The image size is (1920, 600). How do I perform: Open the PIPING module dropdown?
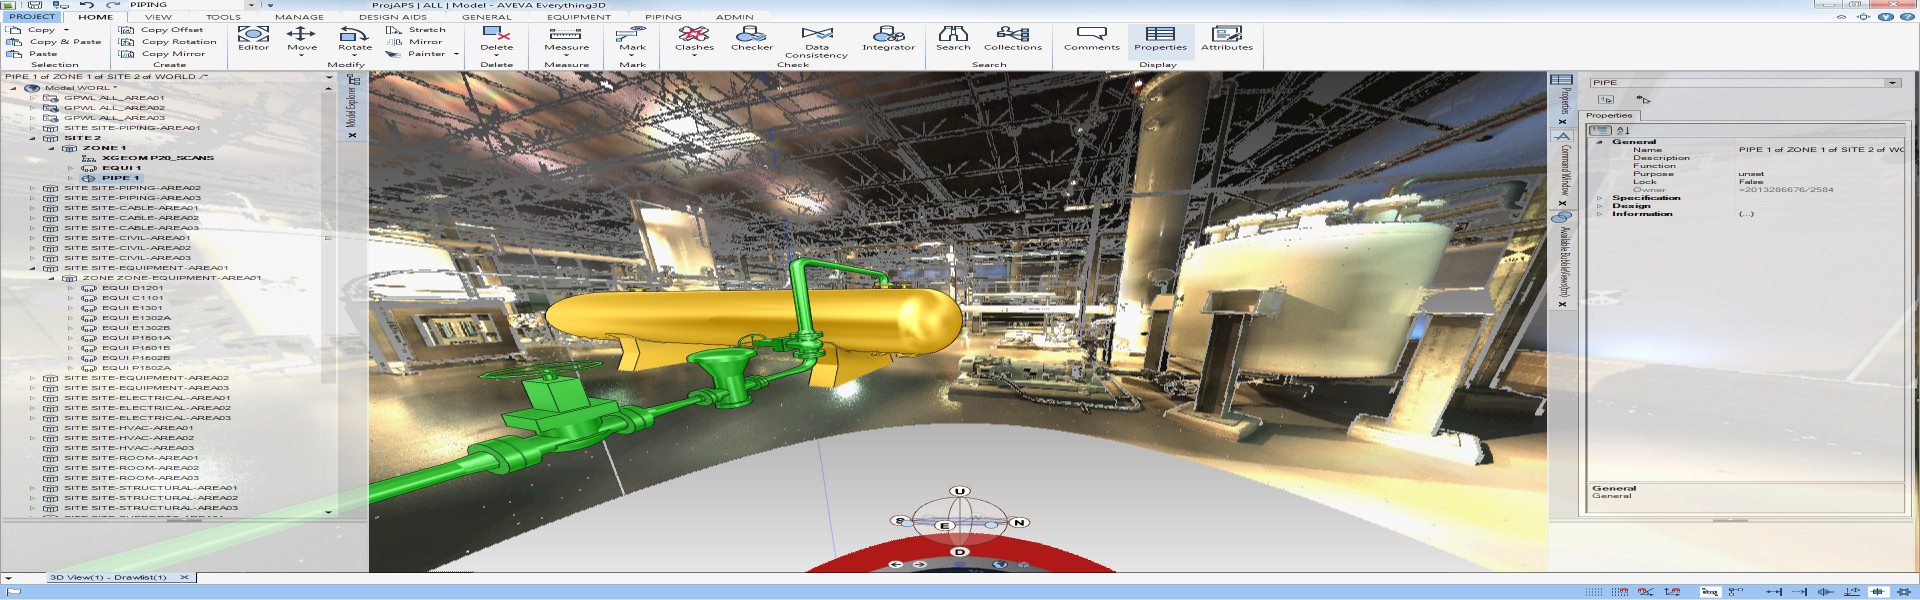point(251,5)
